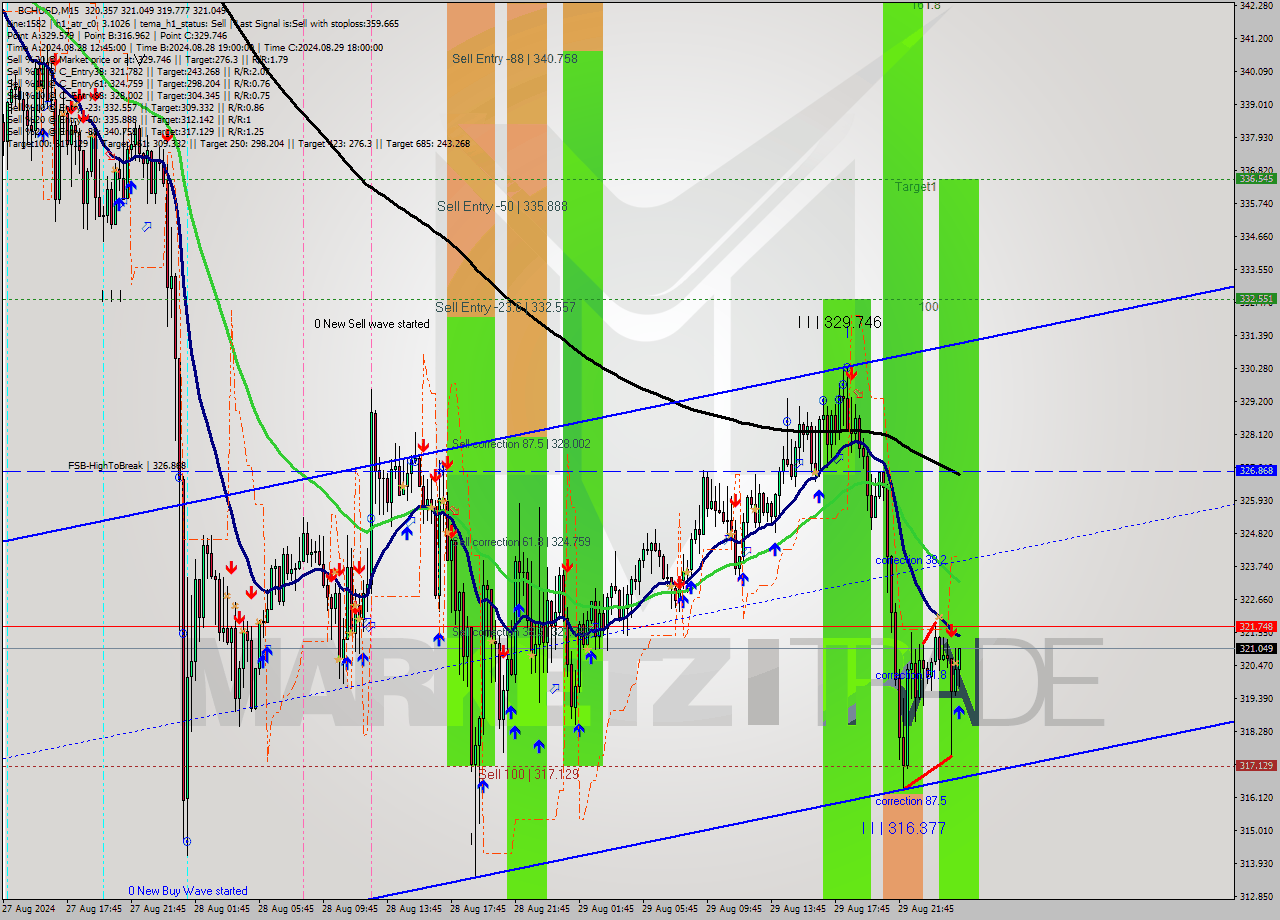Click the red 317.129 price tag

pos(1255,765)
